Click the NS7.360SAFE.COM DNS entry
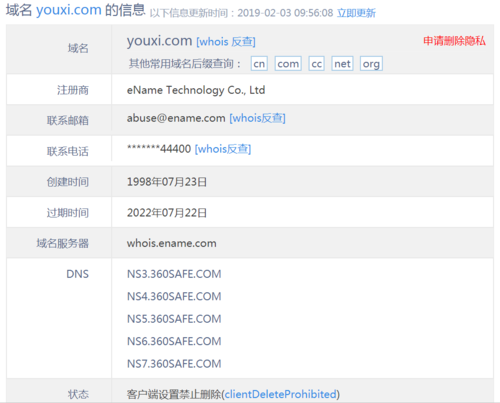The height and width of the screenshot is (403, 500). click(x=174, y=364)
